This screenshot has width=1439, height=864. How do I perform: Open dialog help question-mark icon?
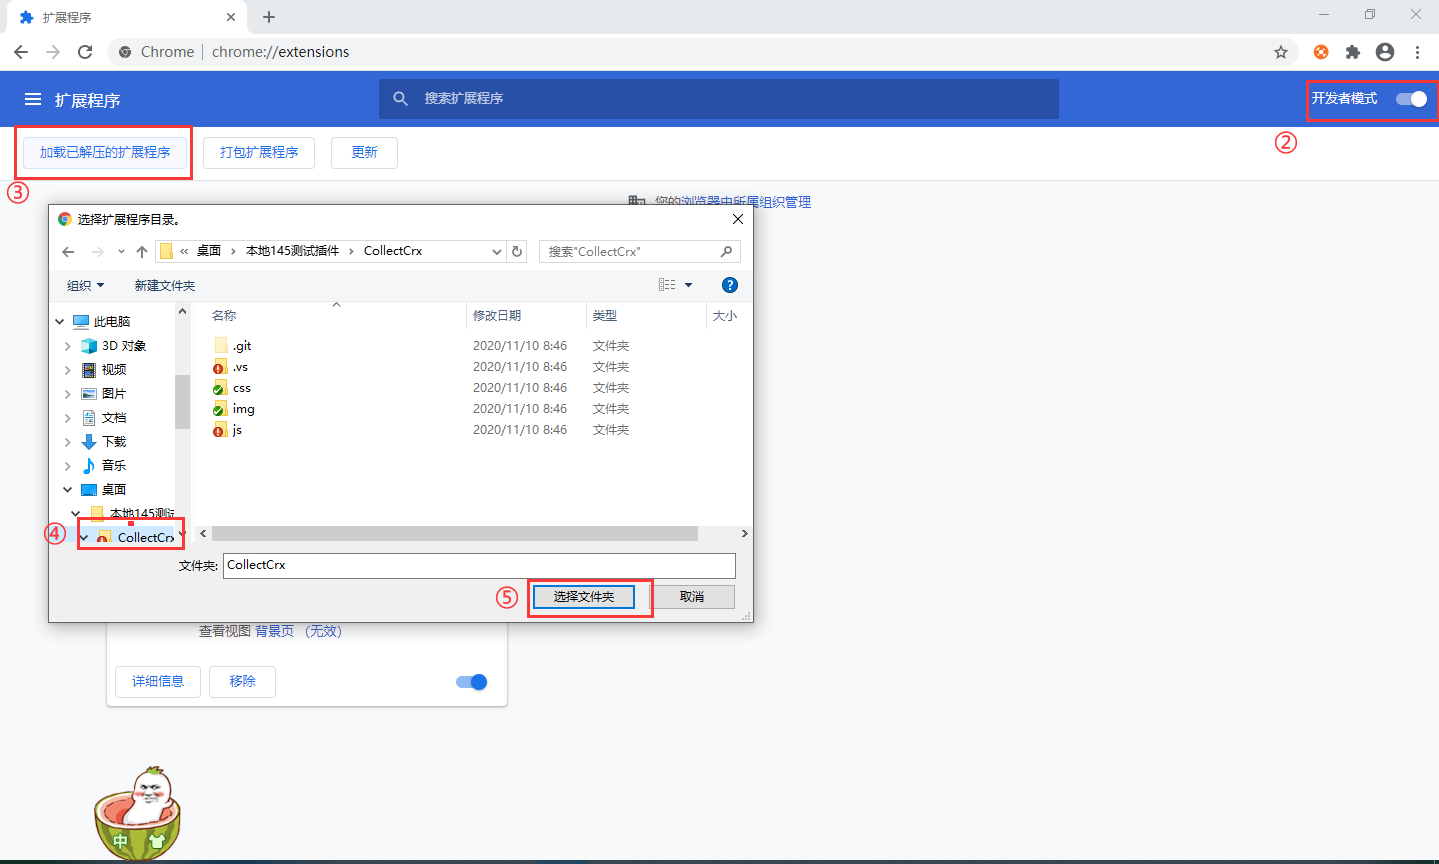pyautogui.click(x=730, y=285)
